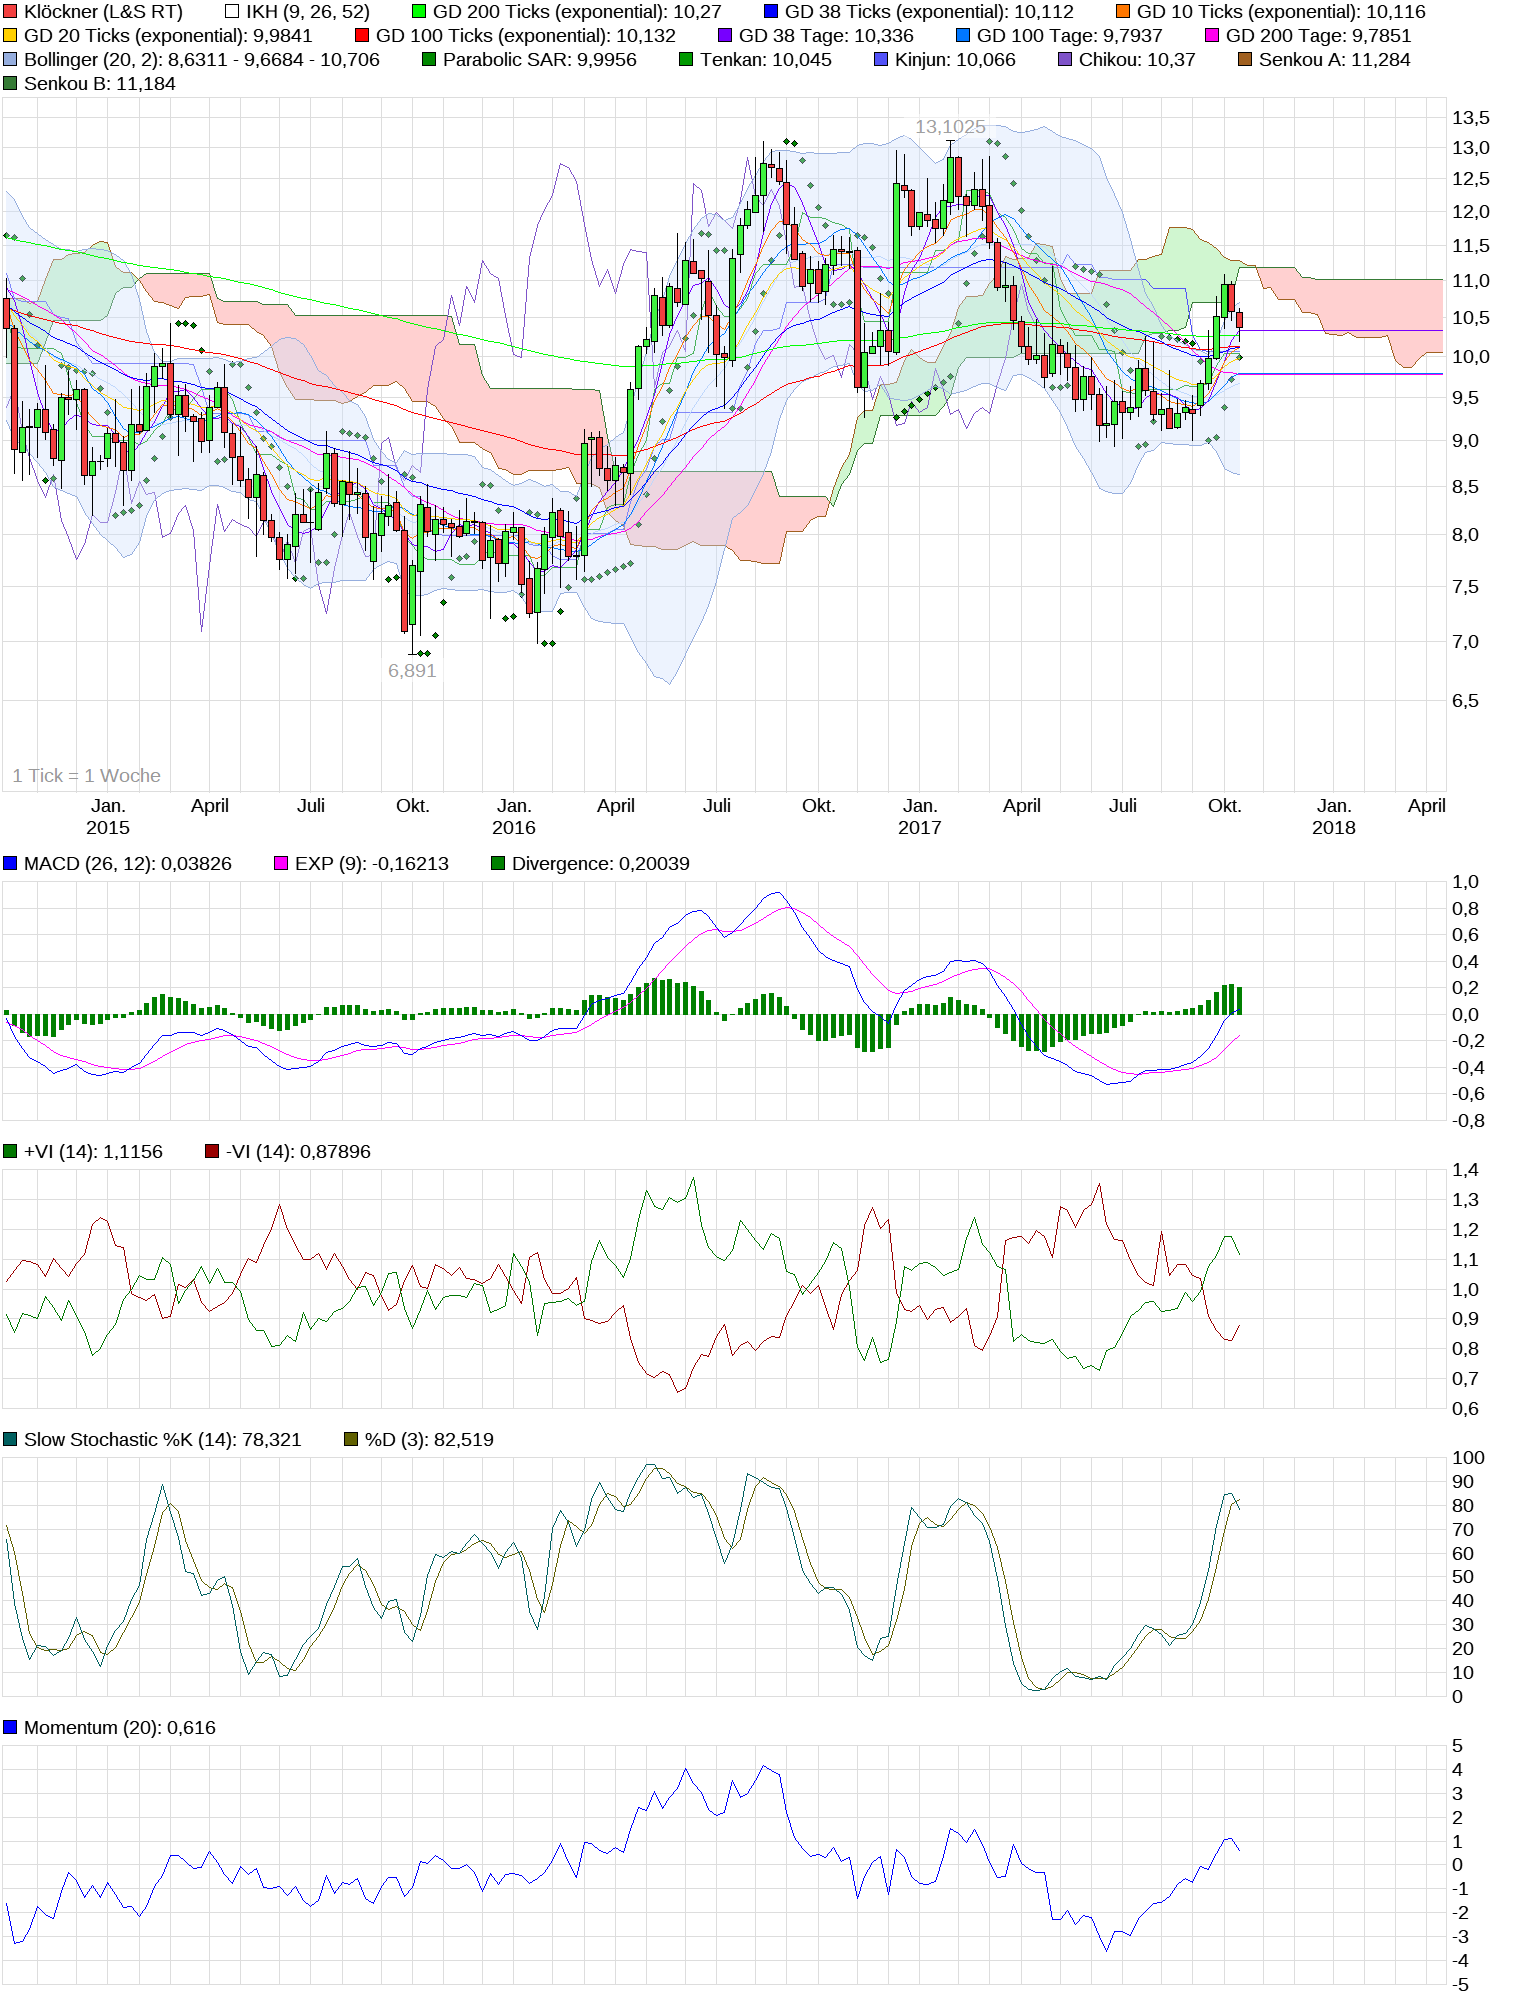This screenshot has width=1520, height=2005.
Task: Click 'Momentum (20): 0,616' label
Action: pos(120,1728)
